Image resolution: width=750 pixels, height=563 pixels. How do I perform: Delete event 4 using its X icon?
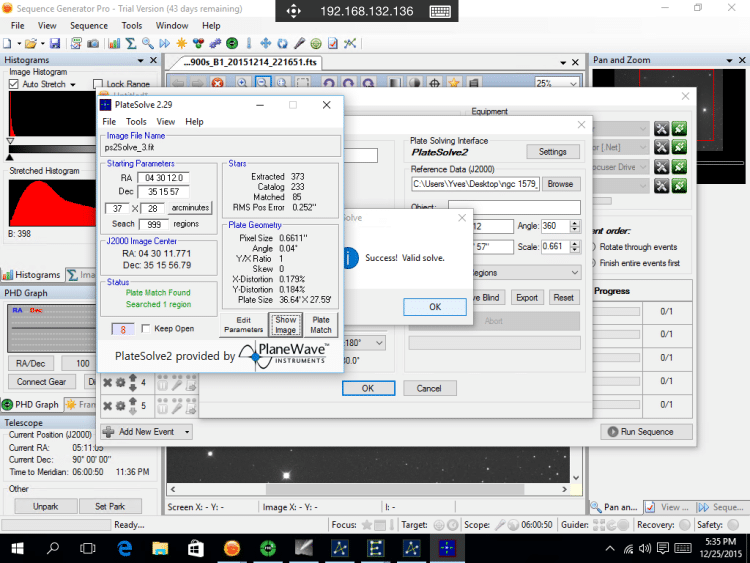[x=108, y=383]
